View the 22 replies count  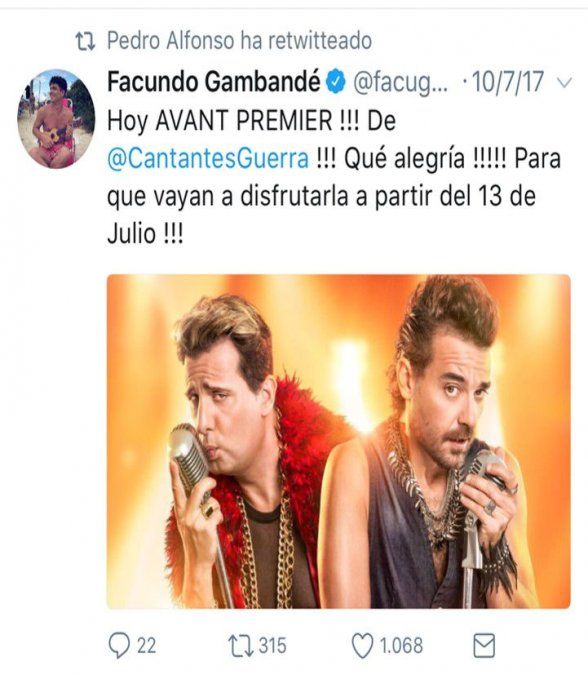[146, 646]
